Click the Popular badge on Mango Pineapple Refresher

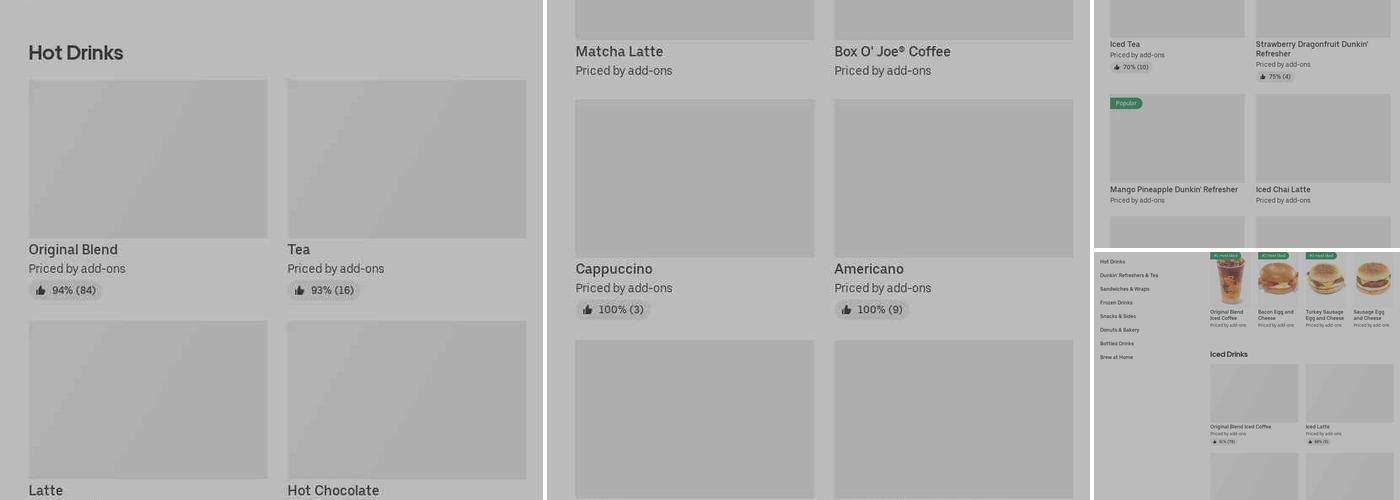tap(1126, 103)
